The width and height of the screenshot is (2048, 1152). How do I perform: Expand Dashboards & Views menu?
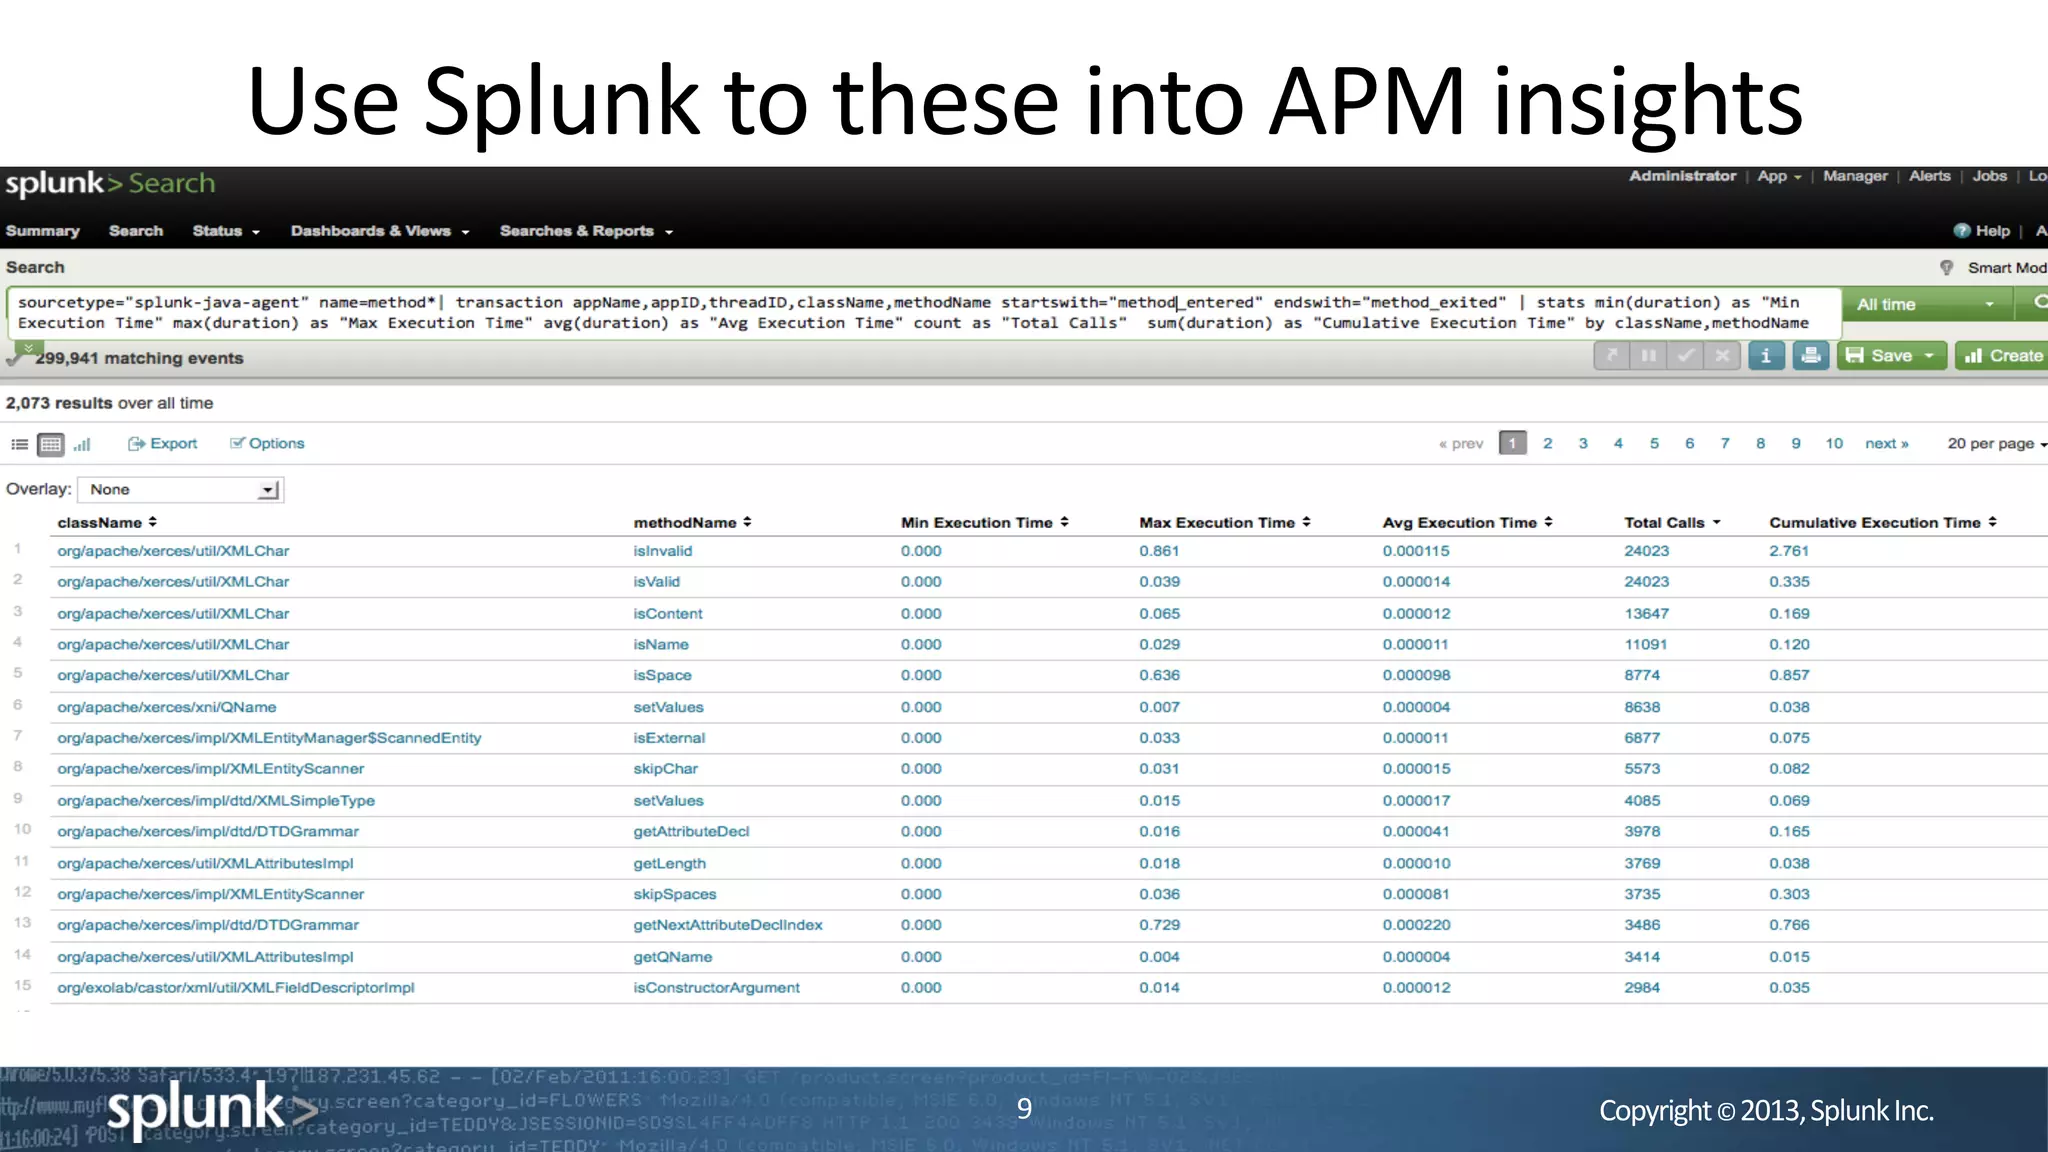(x=380, y=231)
